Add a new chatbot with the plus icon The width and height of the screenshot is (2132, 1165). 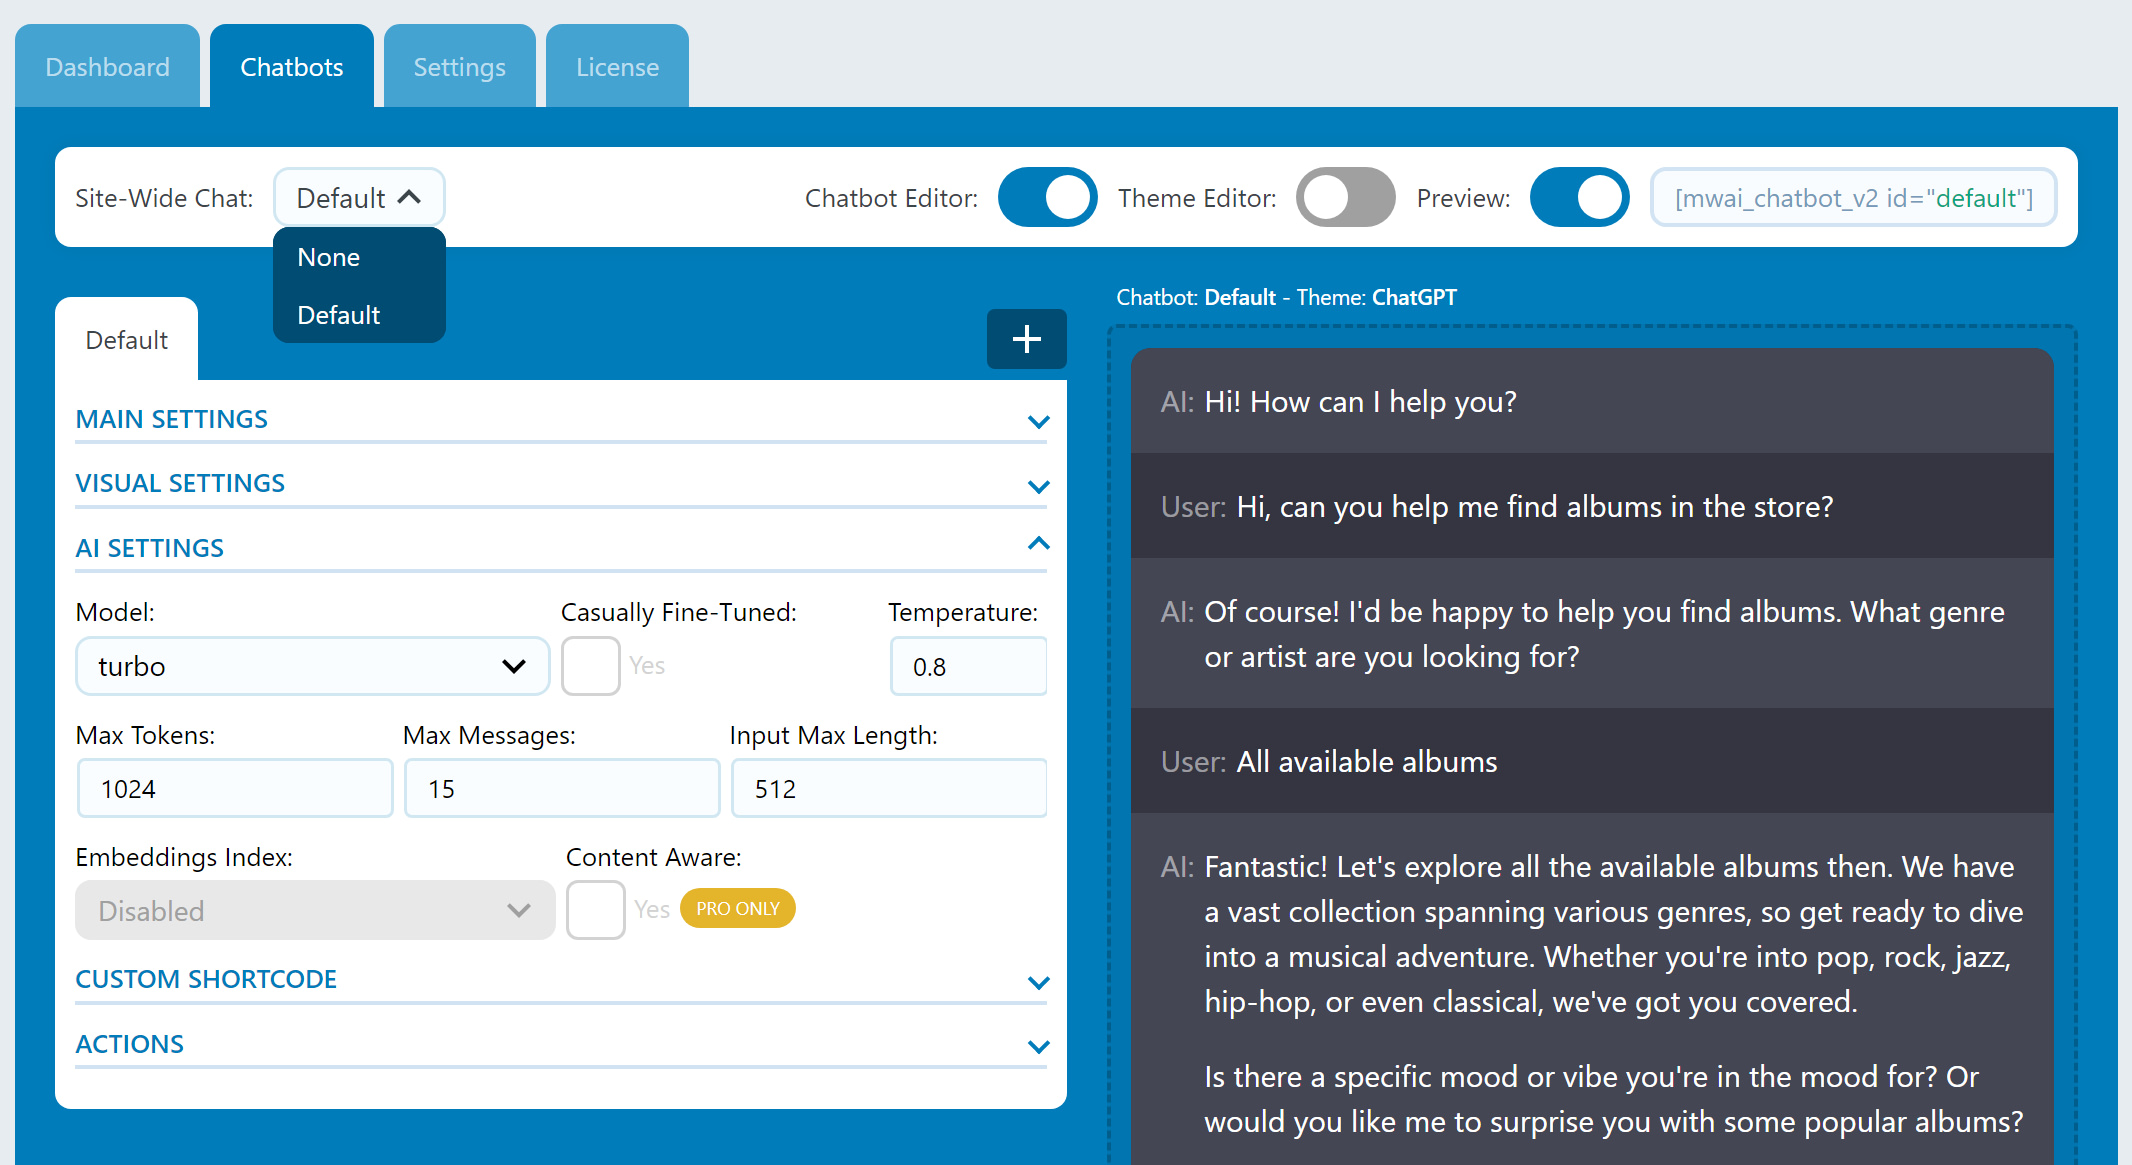coord(1026,339)
